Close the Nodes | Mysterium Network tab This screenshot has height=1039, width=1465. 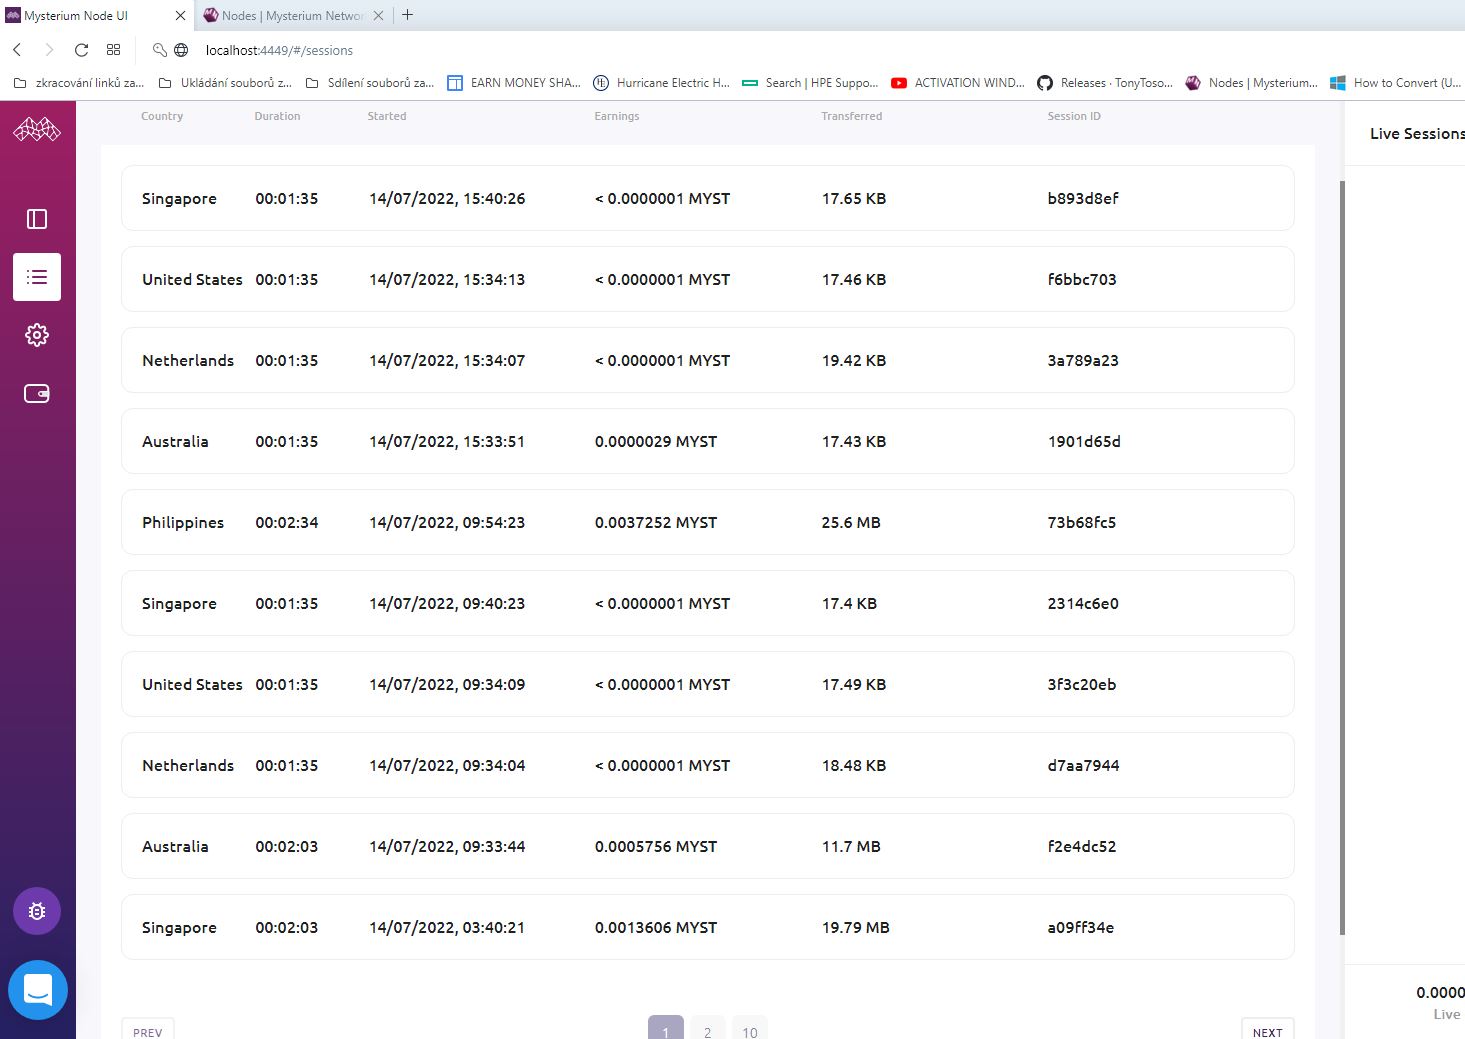tap(378, 16)
